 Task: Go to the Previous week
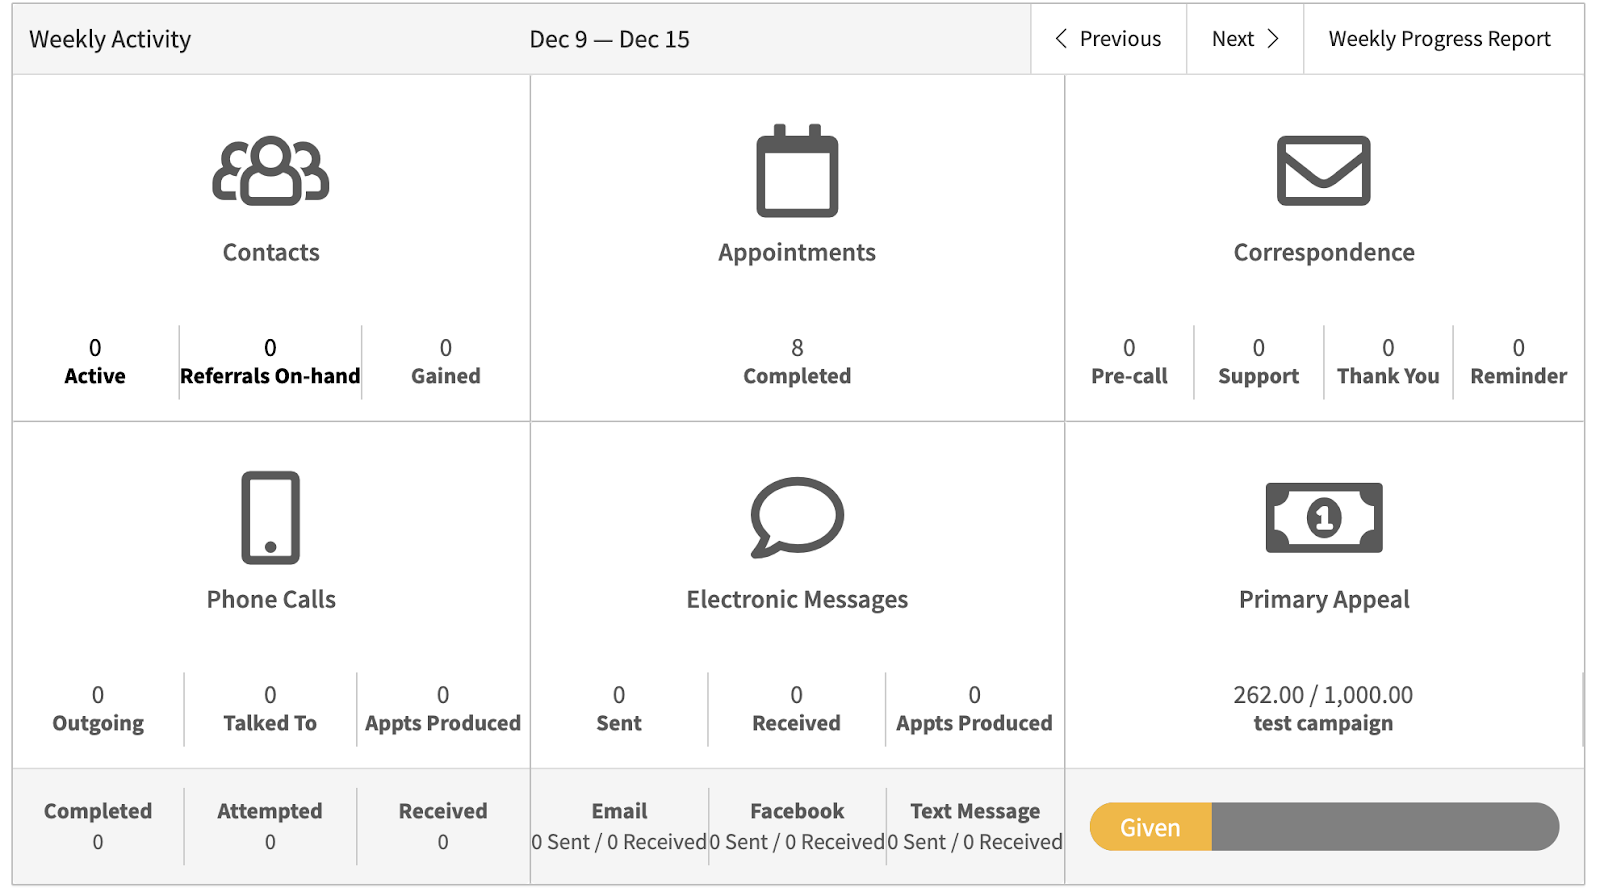pos(1108,39)
